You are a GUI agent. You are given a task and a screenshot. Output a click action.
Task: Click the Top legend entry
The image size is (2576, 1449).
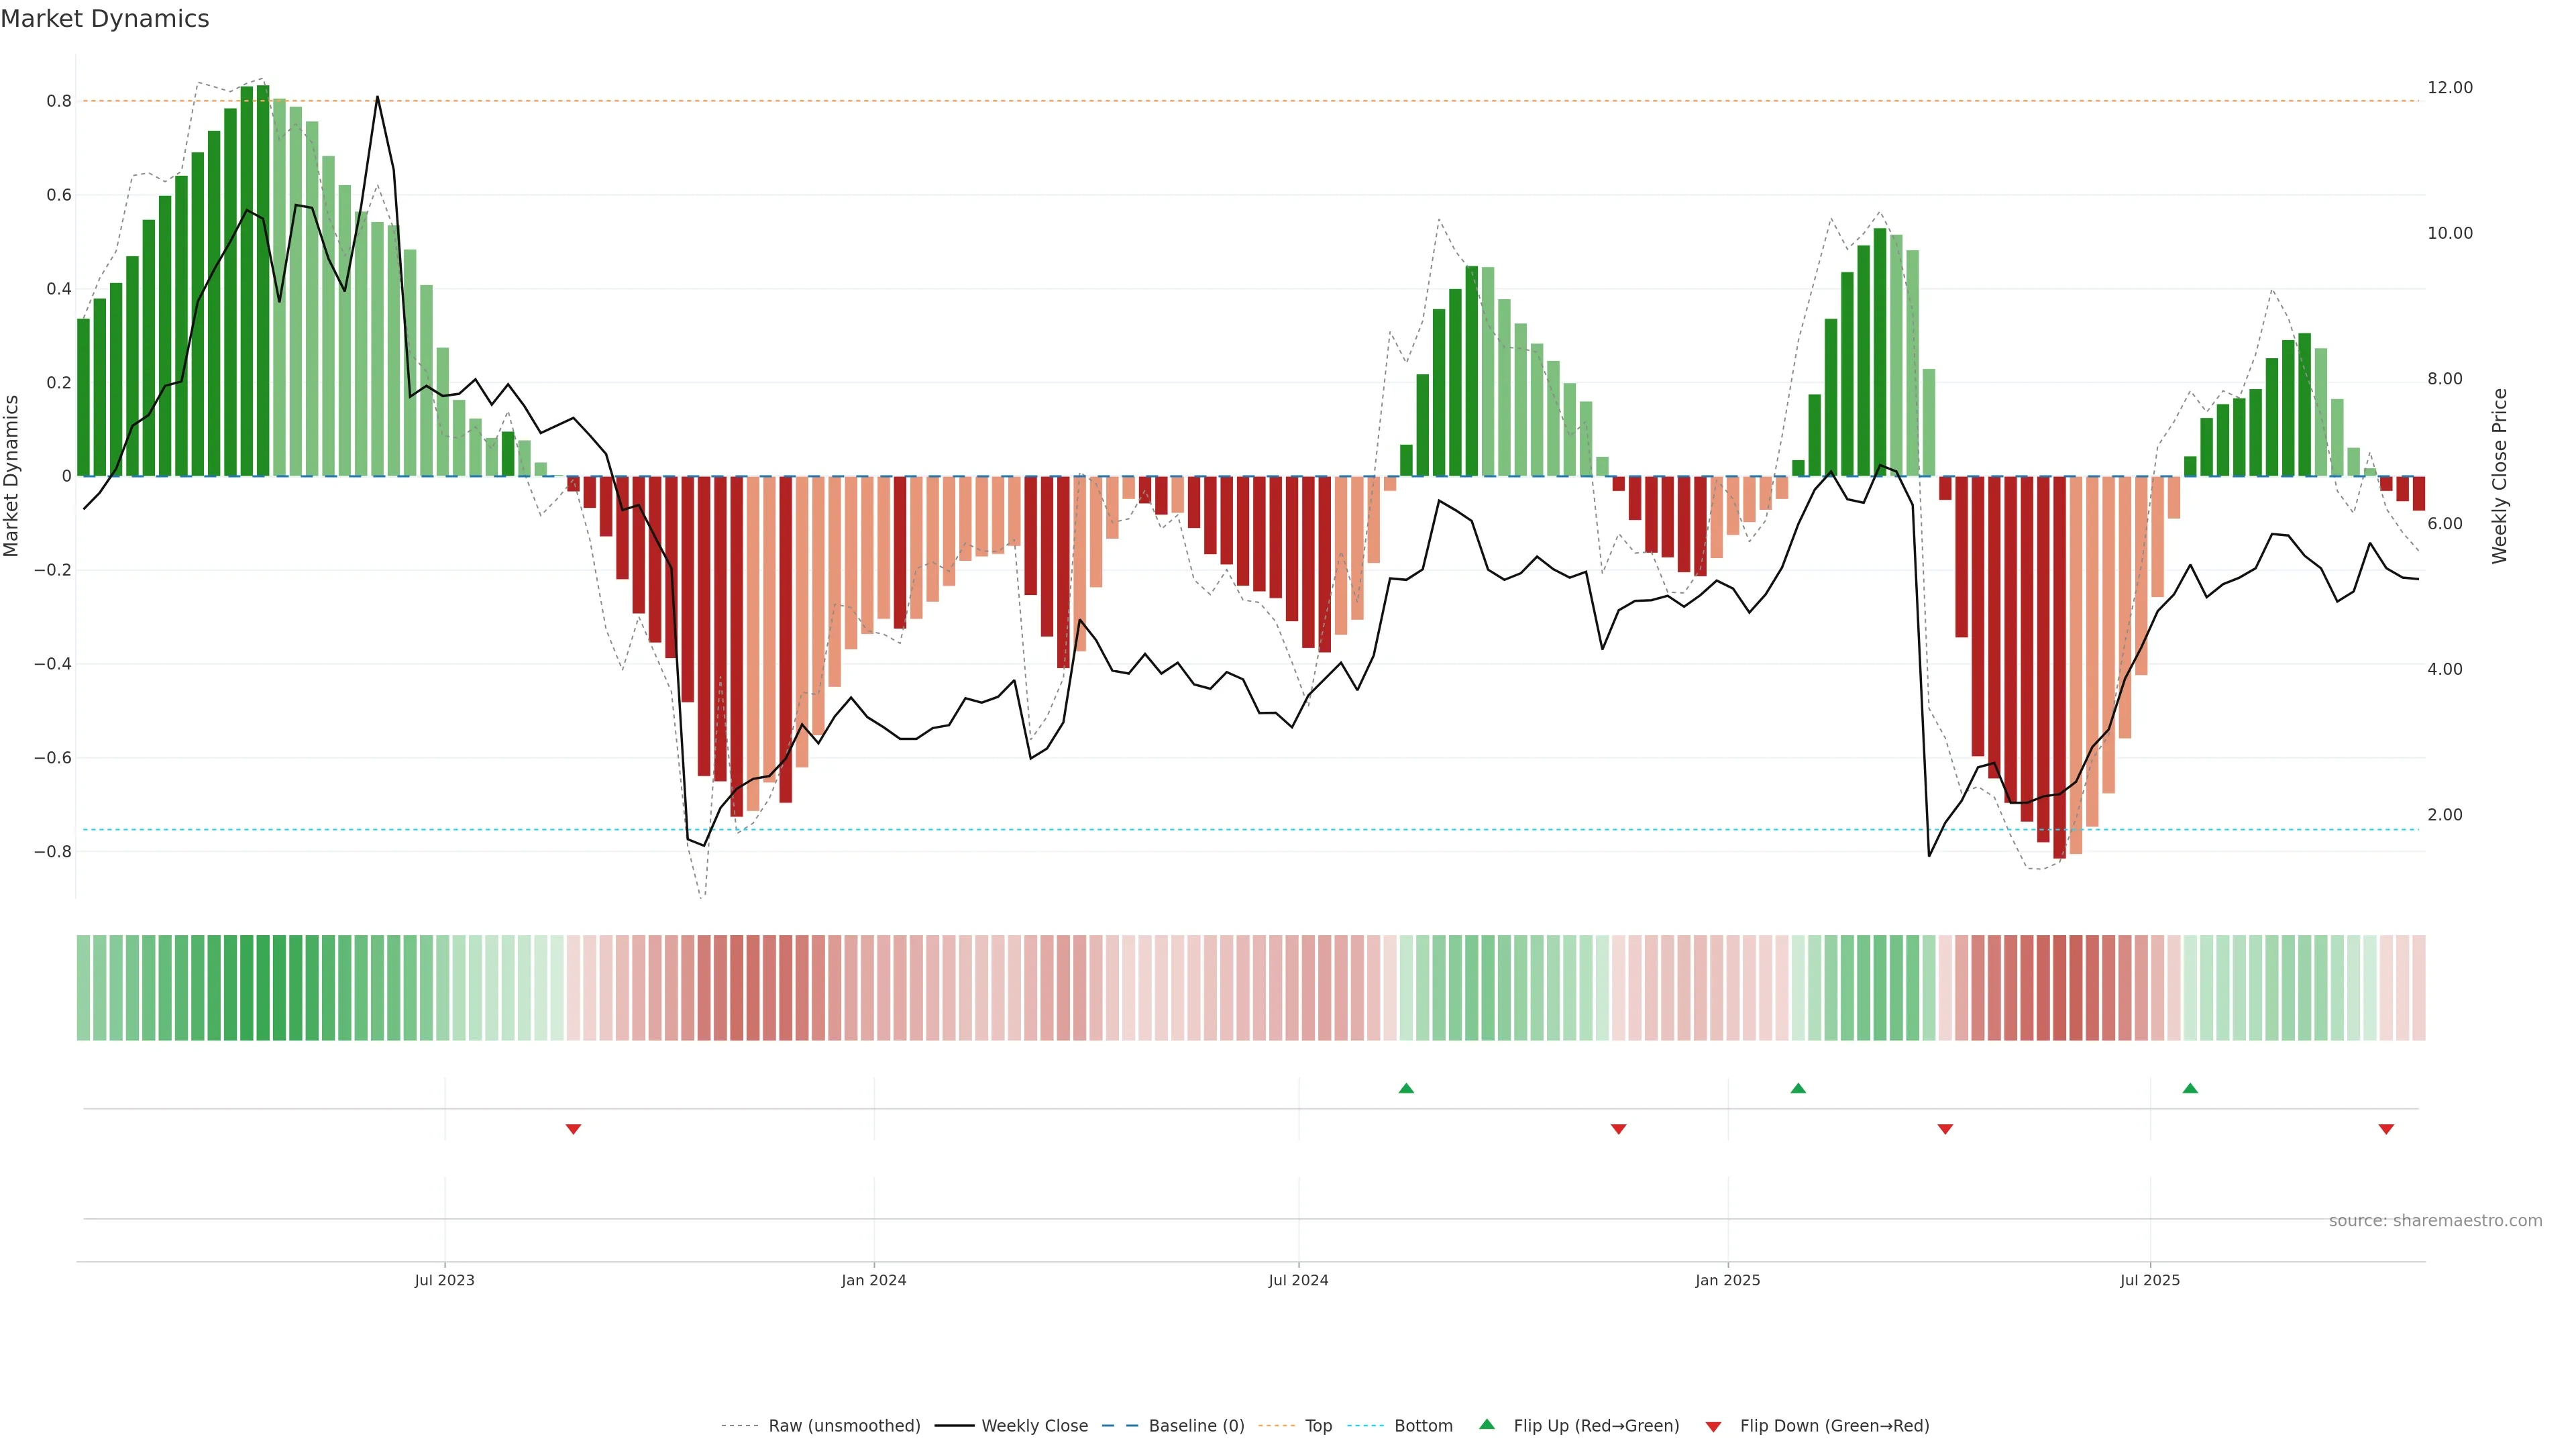[x=1318, y=1426]
